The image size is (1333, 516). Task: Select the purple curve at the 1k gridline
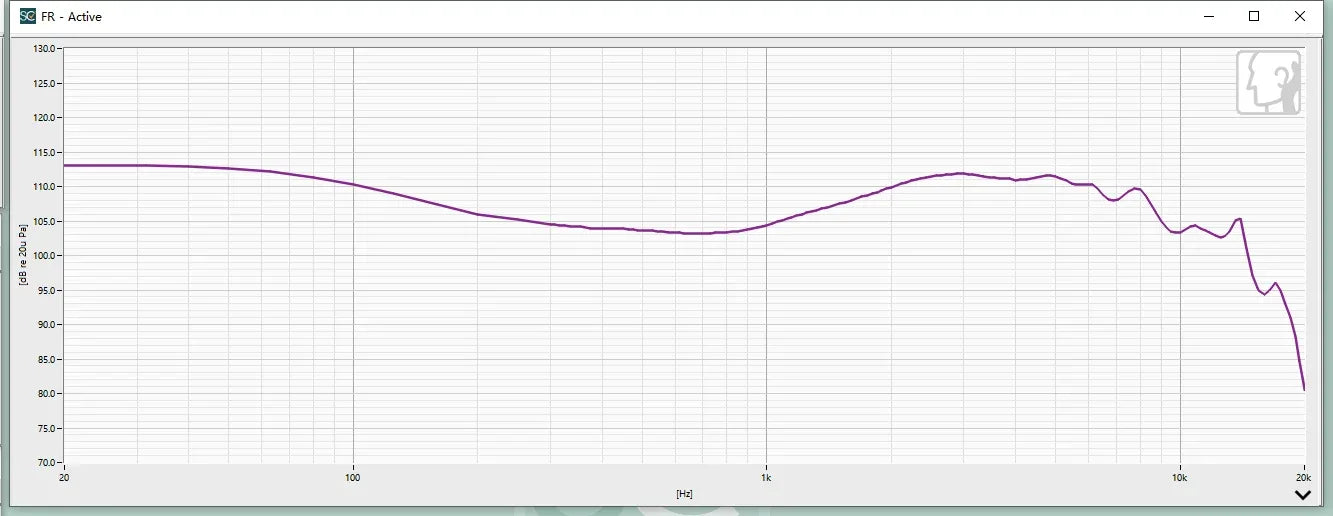coord(766,225)
